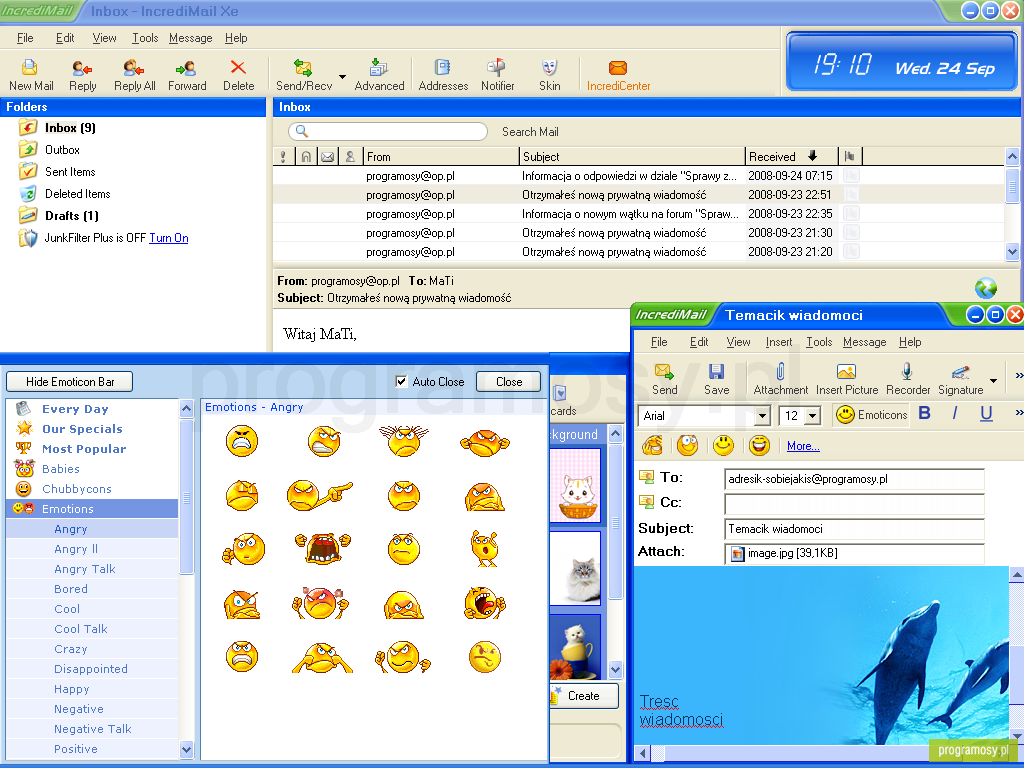The height and width of the screenshot is (768, 1024).
Task: Click the Emoticons toolbar button
Action: (871, 415)
